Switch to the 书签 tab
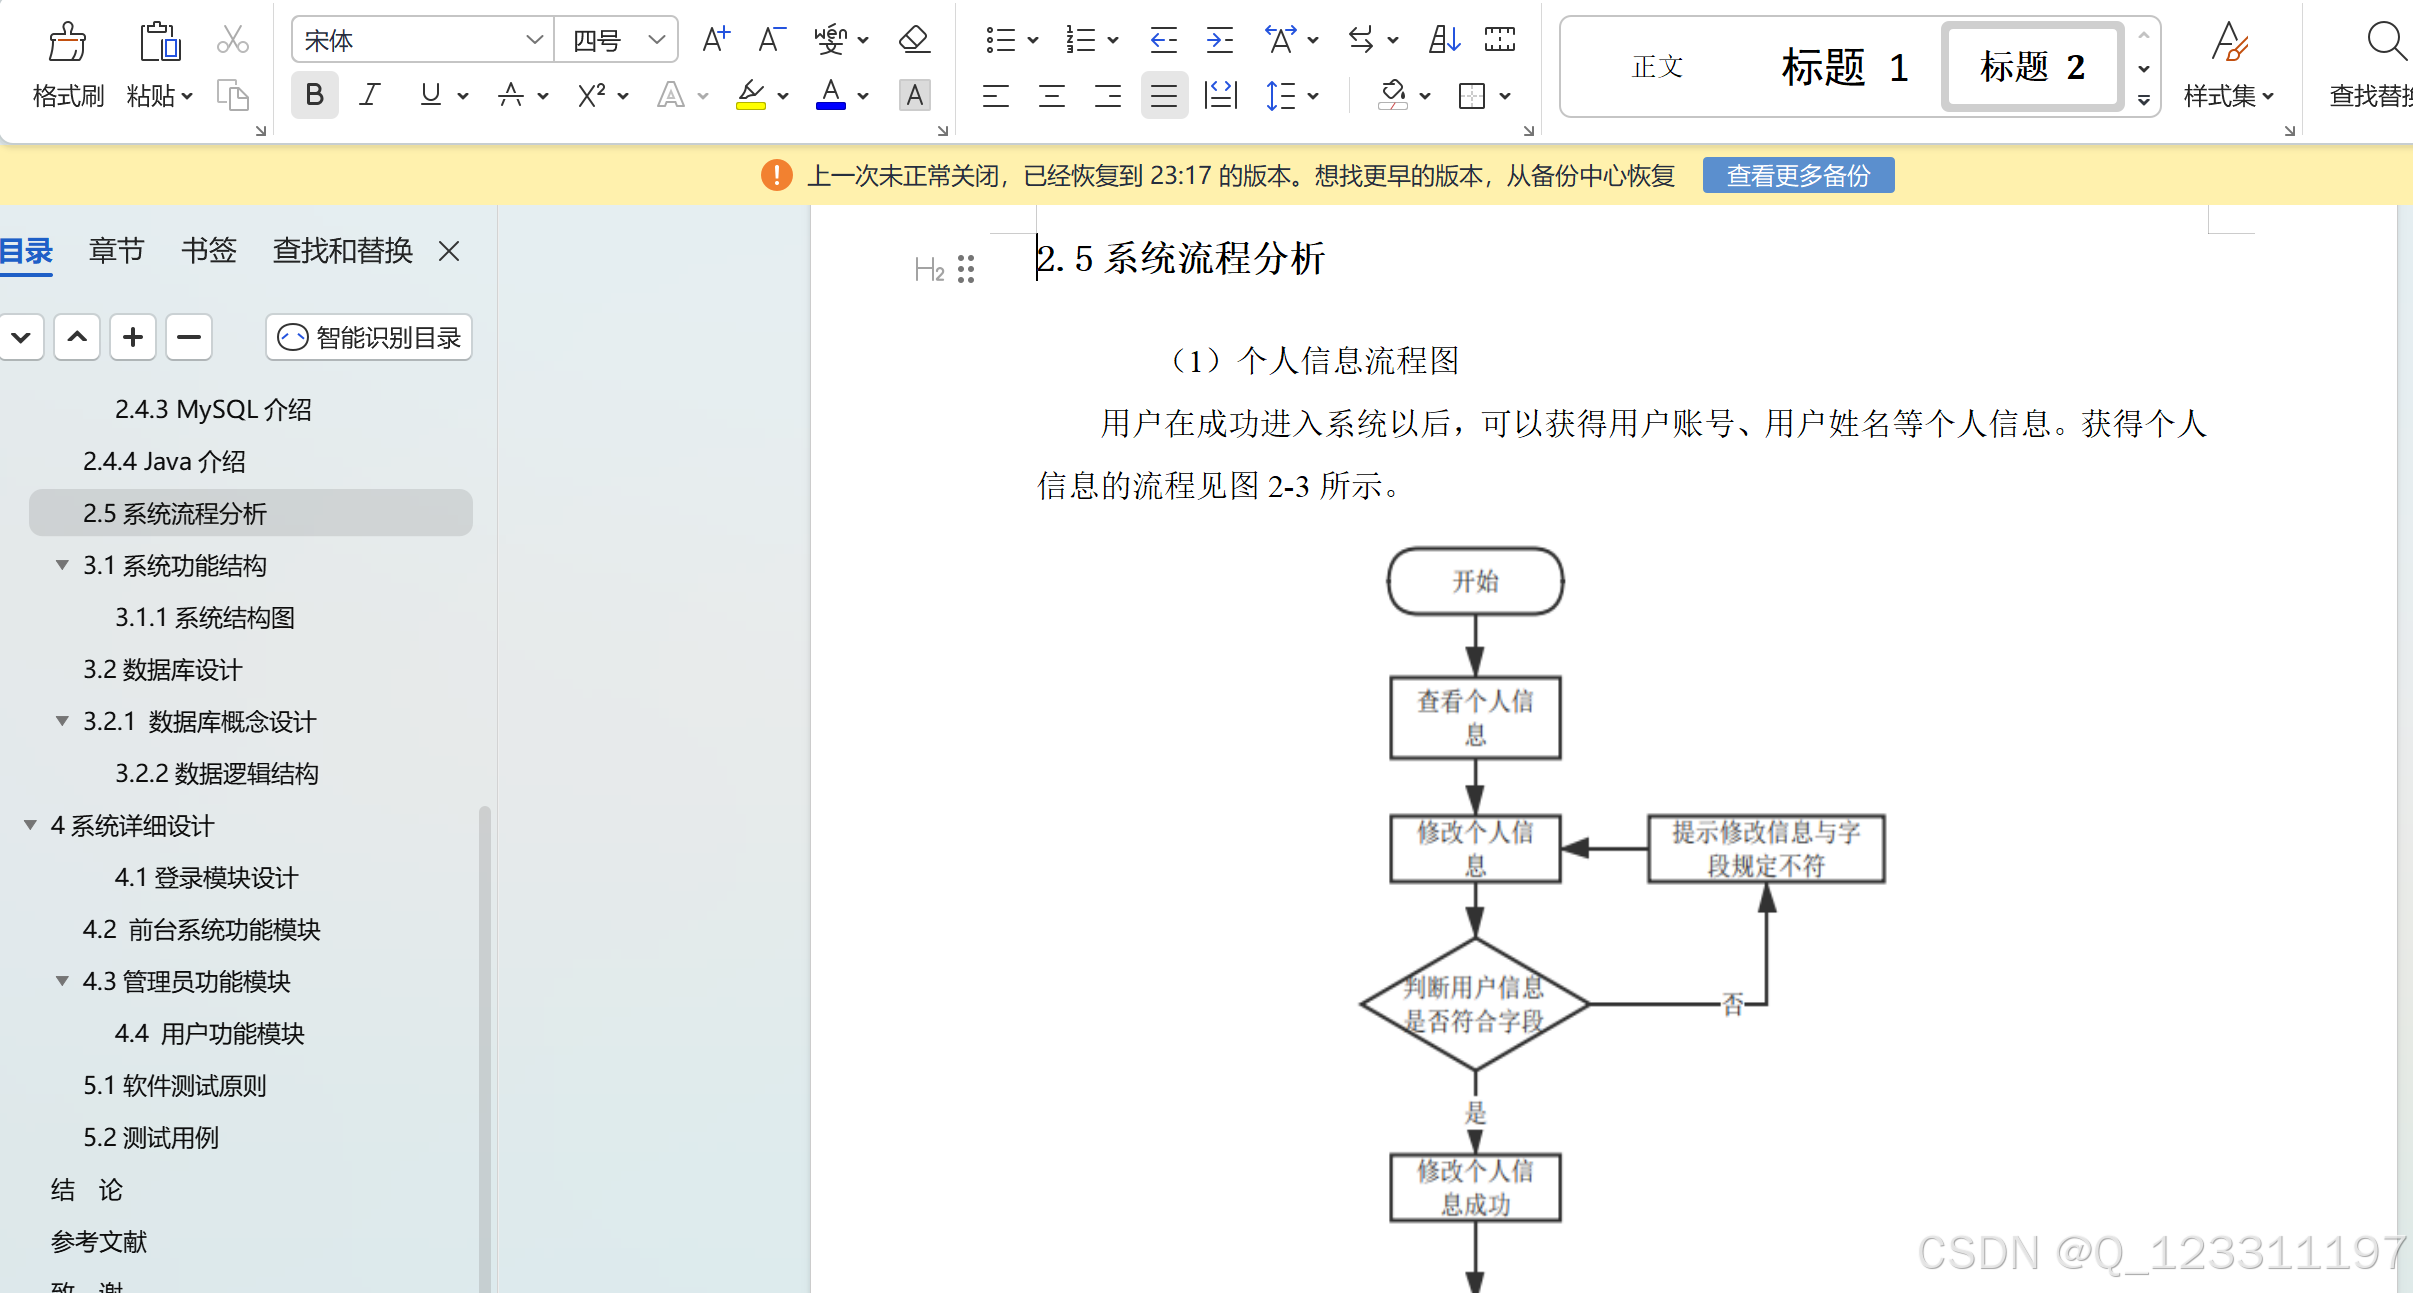The height and width of the screenshot is (1293, 2413). click(209, 250)
